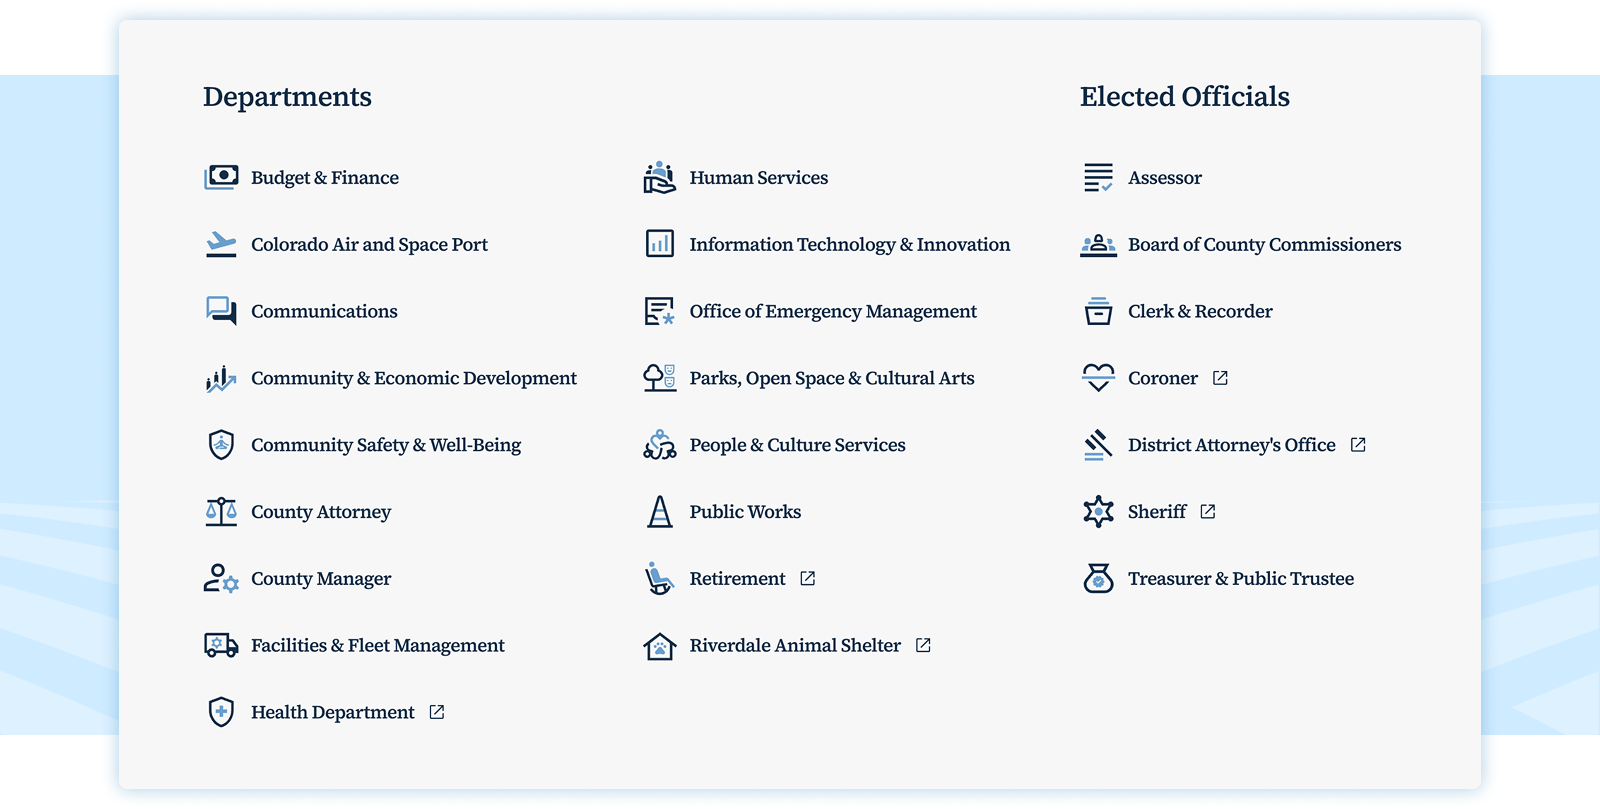Click the Health Department shield-plus icon
Image resolution: width=1600 pixels, height=809 pixels.
tap(221, 712)
